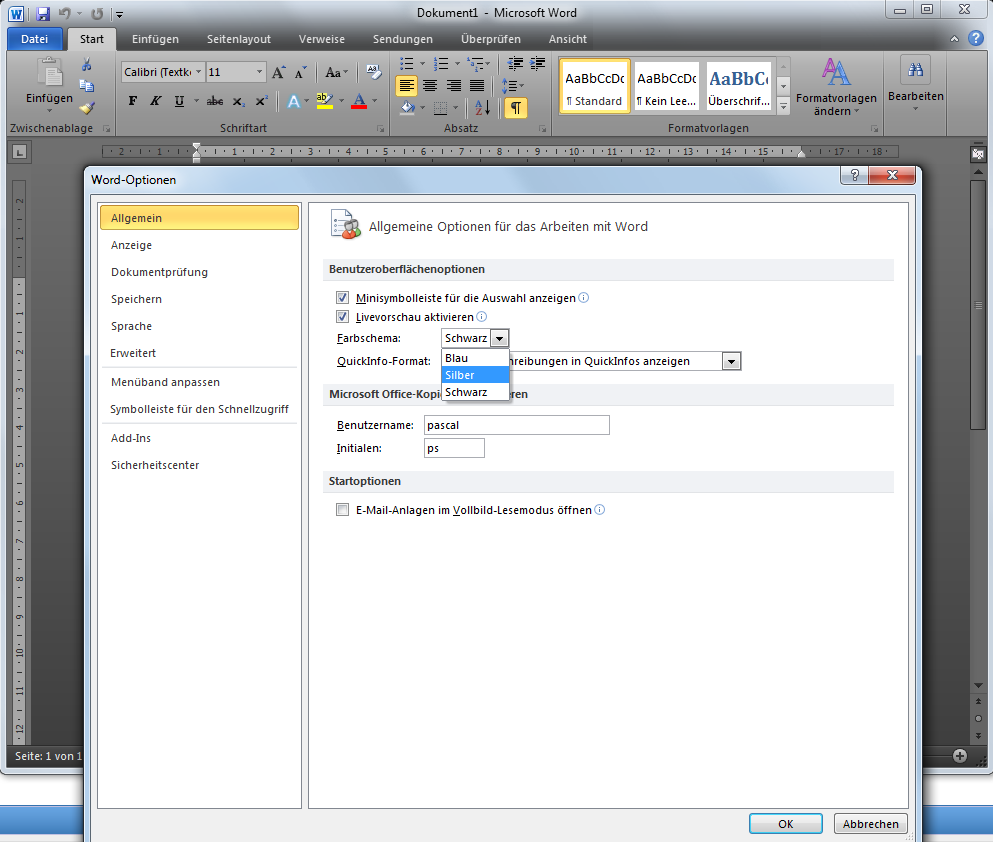Click the Copy icon in Zwischenablage

click(x=87, y=85)
